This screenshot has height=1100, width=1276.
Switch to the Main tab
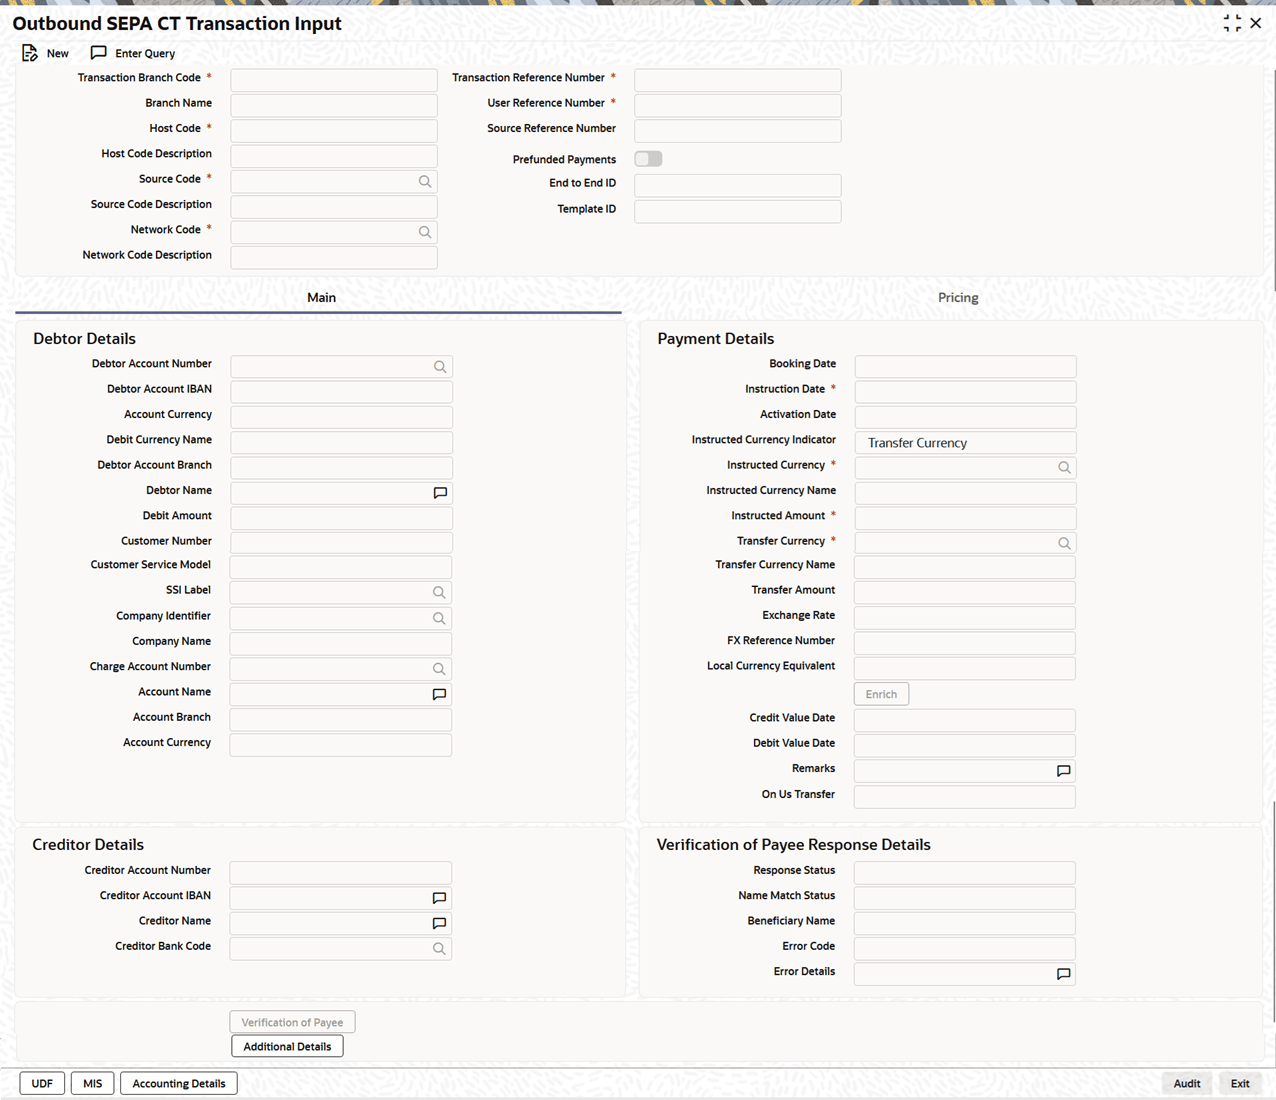click(321, 297)
